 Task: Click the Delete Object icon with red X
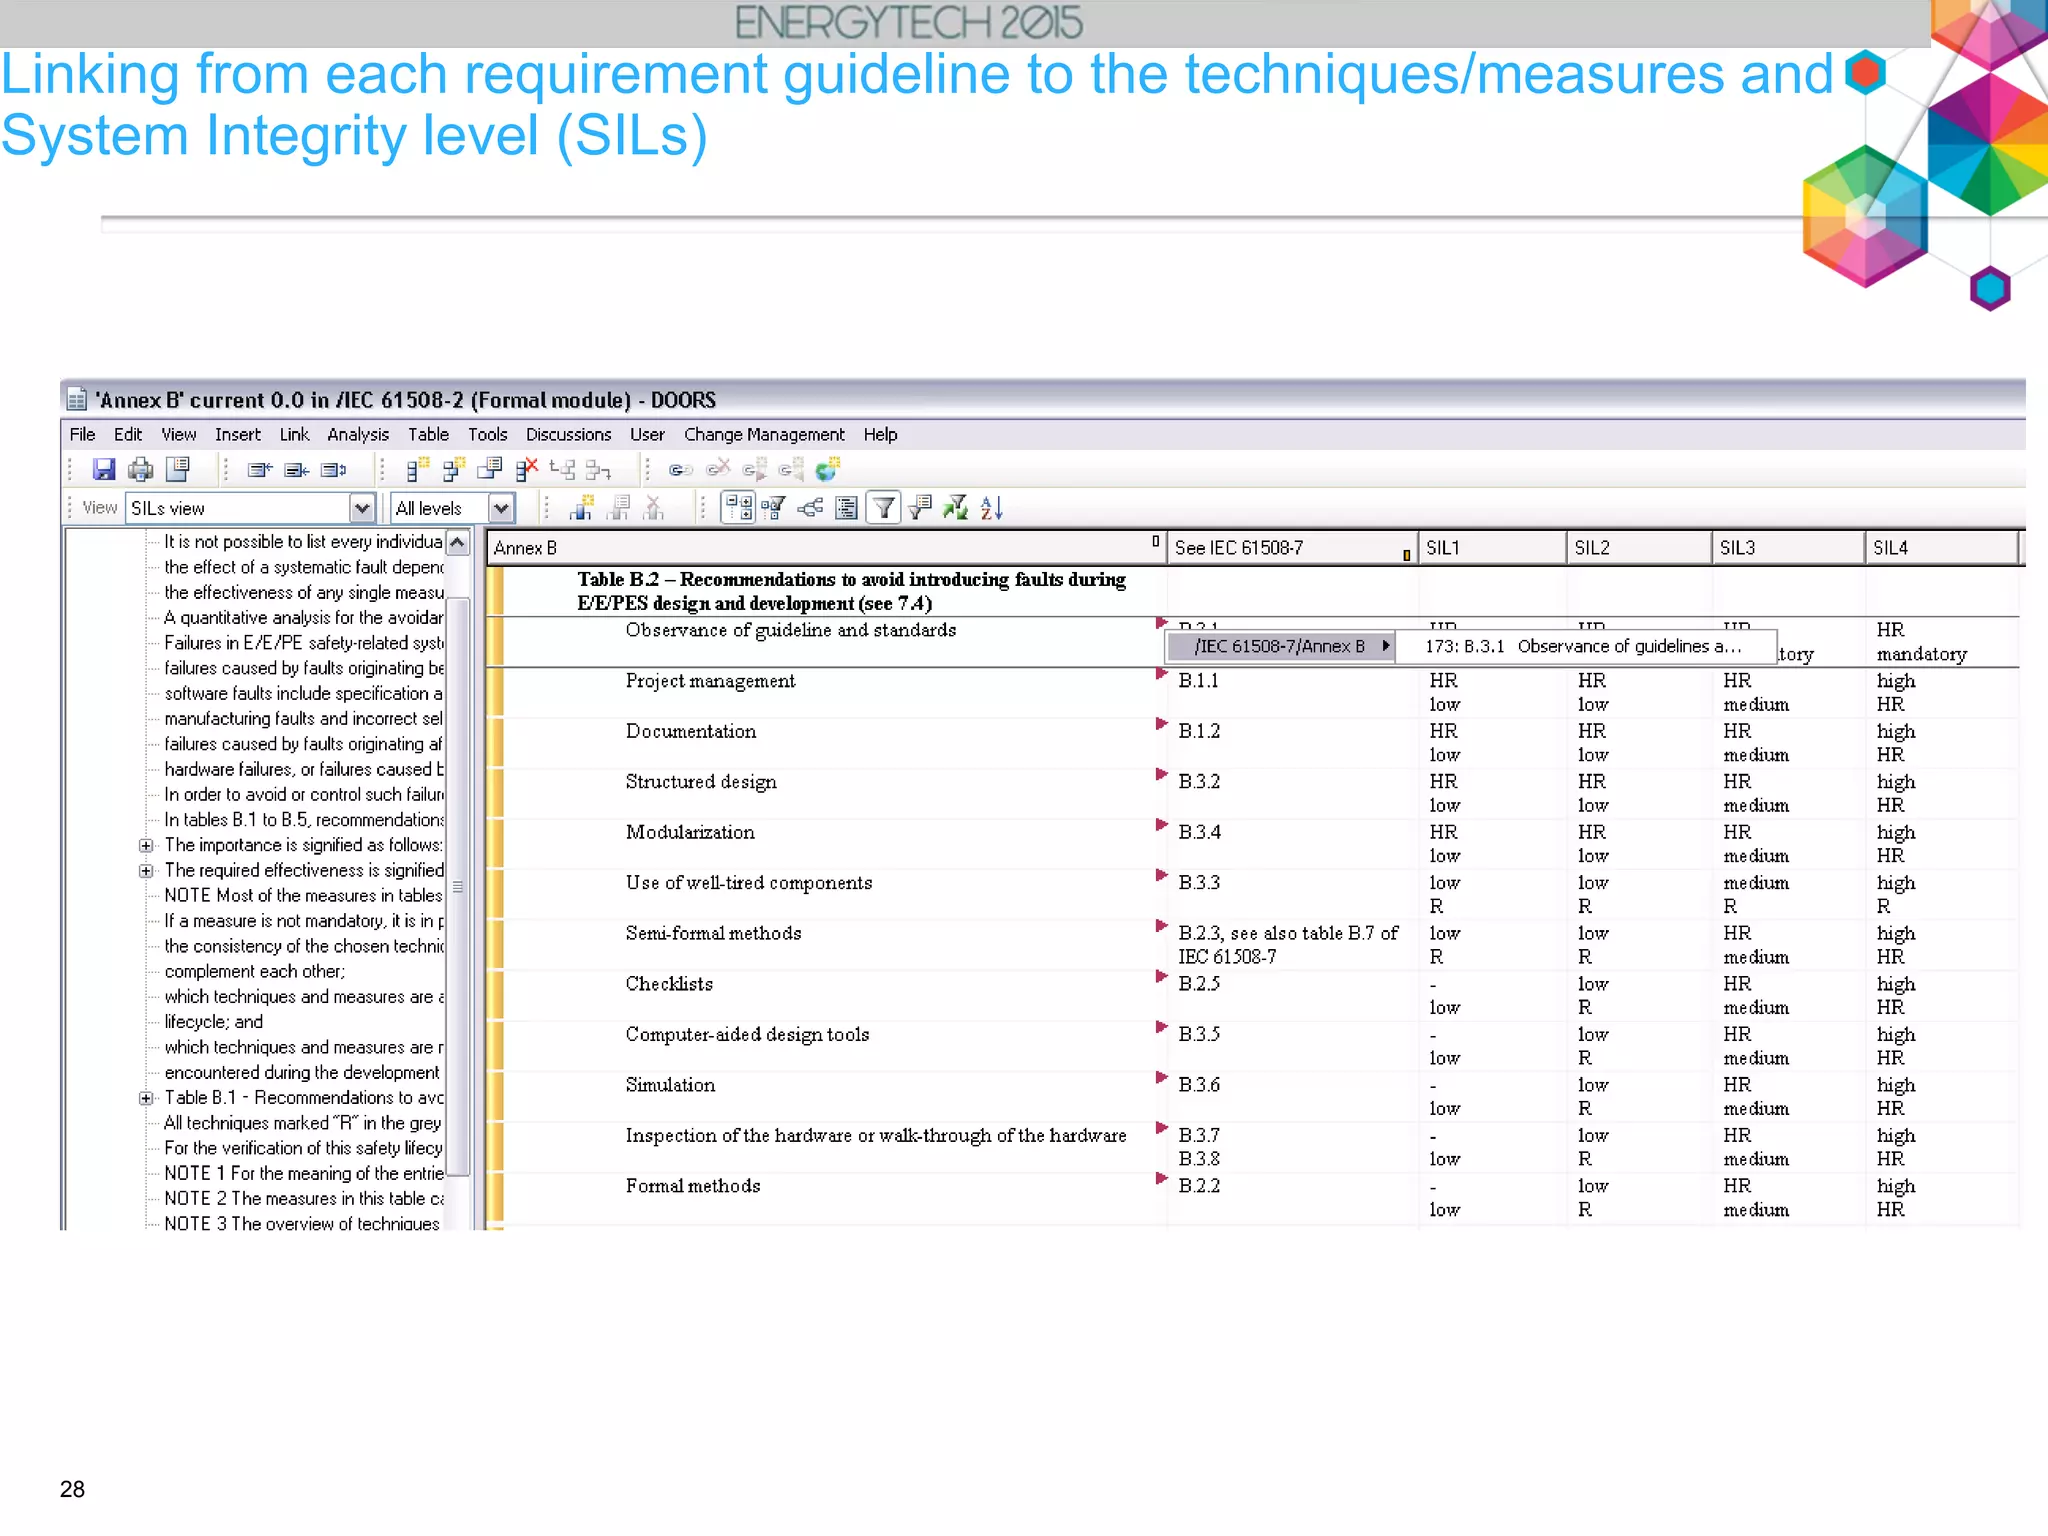[x=526, y=469]
